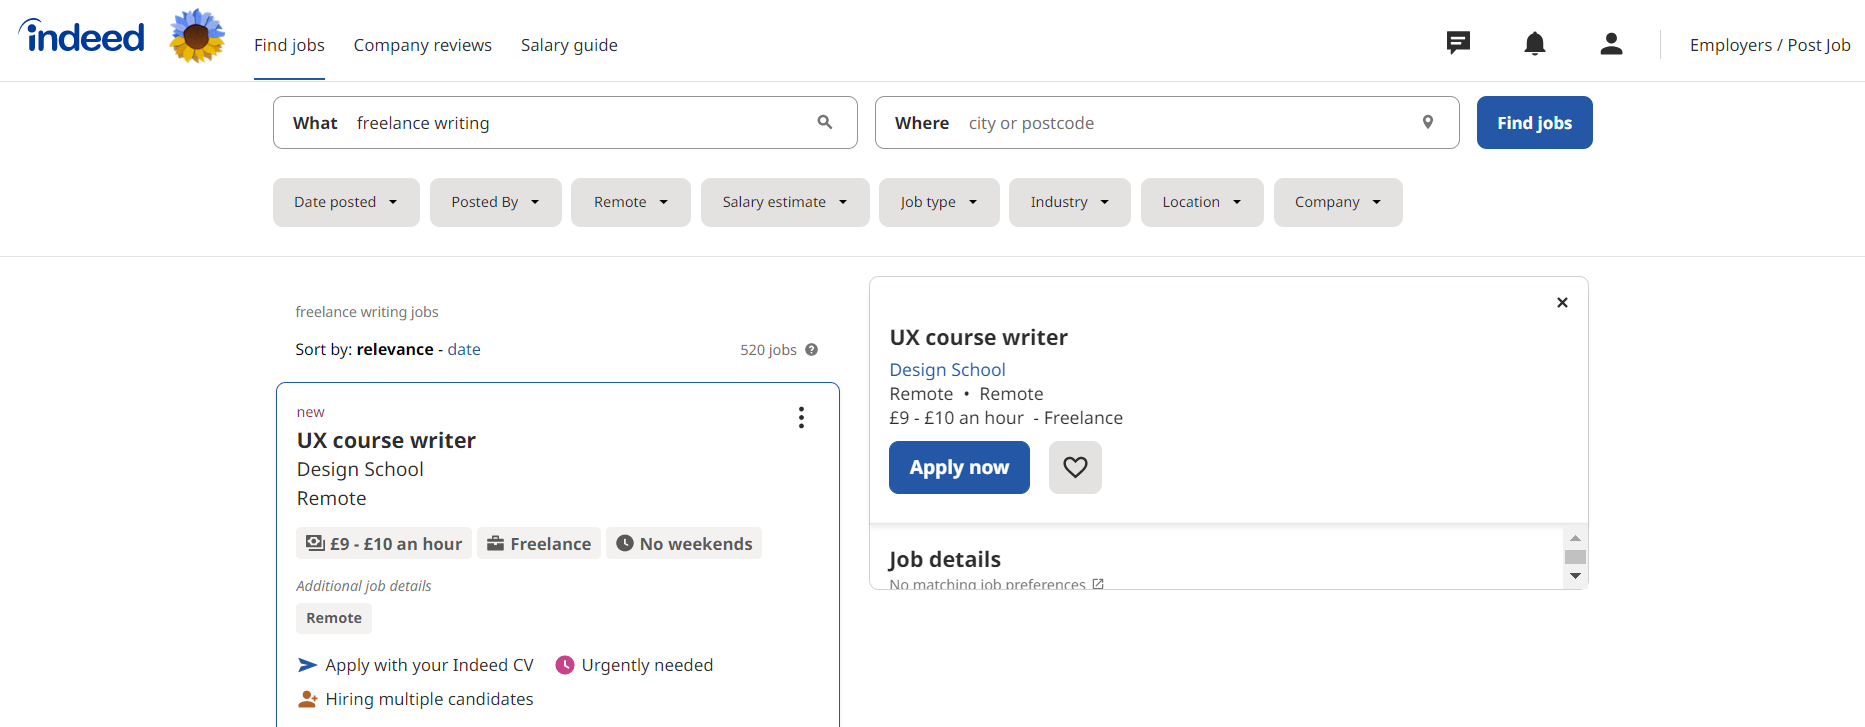The width and height of the screenshot is (1865, 727).
Task: Click the Remote additional details tag
Action: 334,618
